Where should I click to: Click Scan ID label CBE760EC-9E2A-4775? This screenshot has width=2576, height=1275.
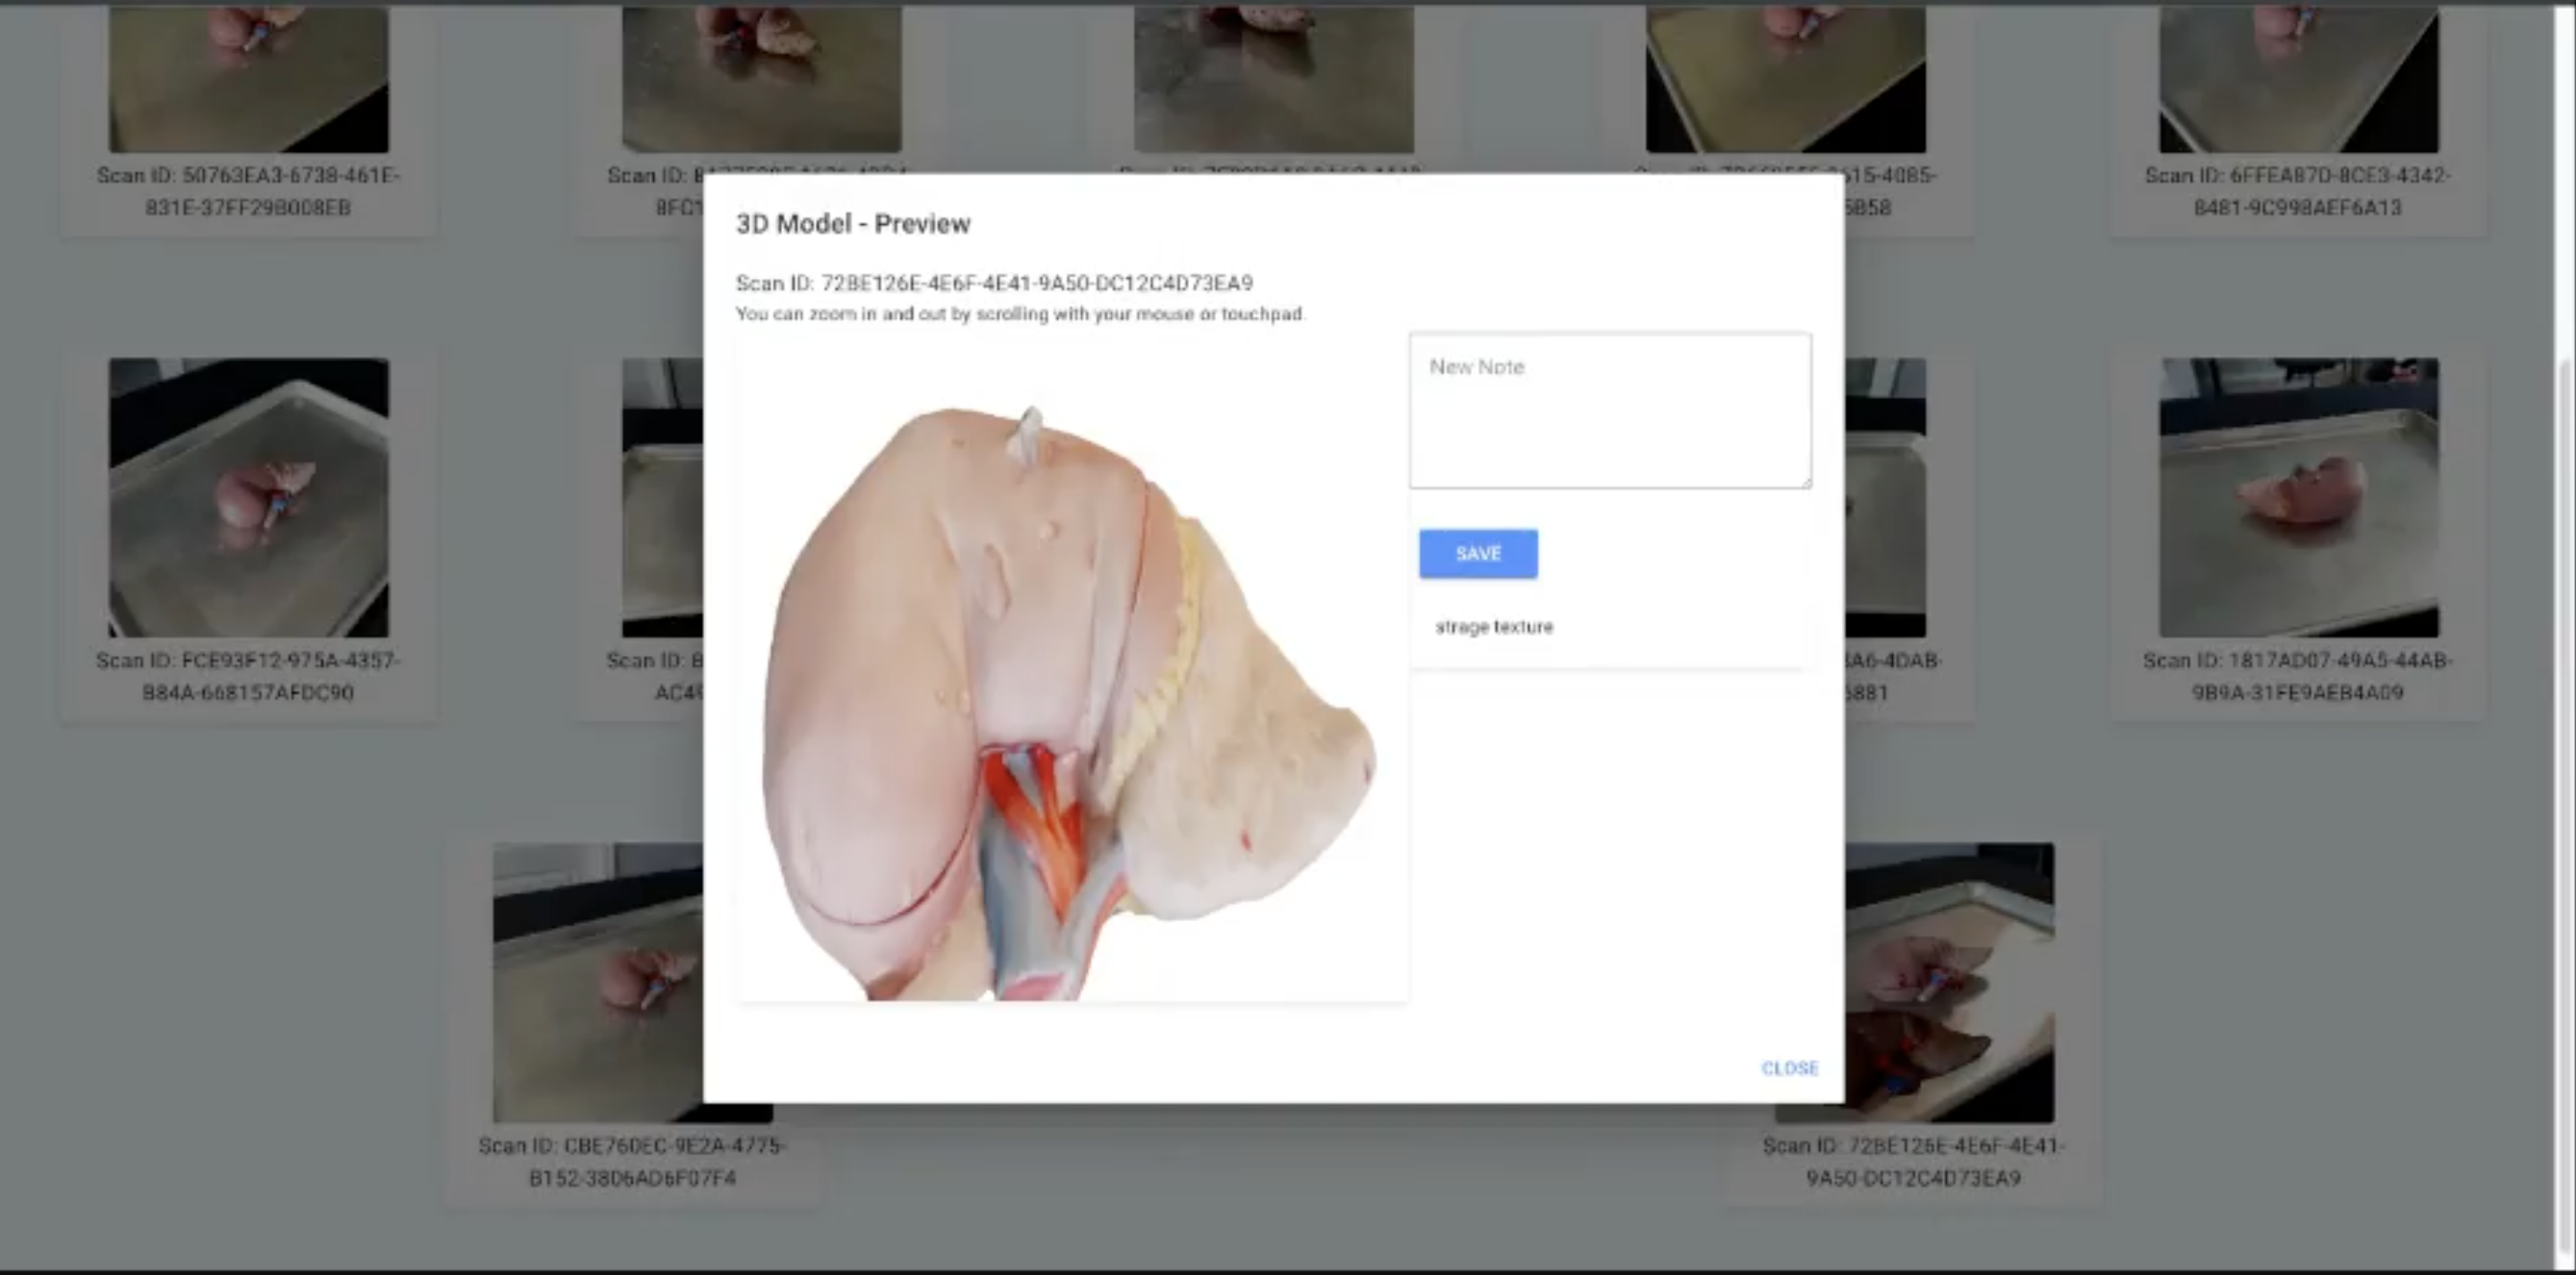click(632, 1161)
